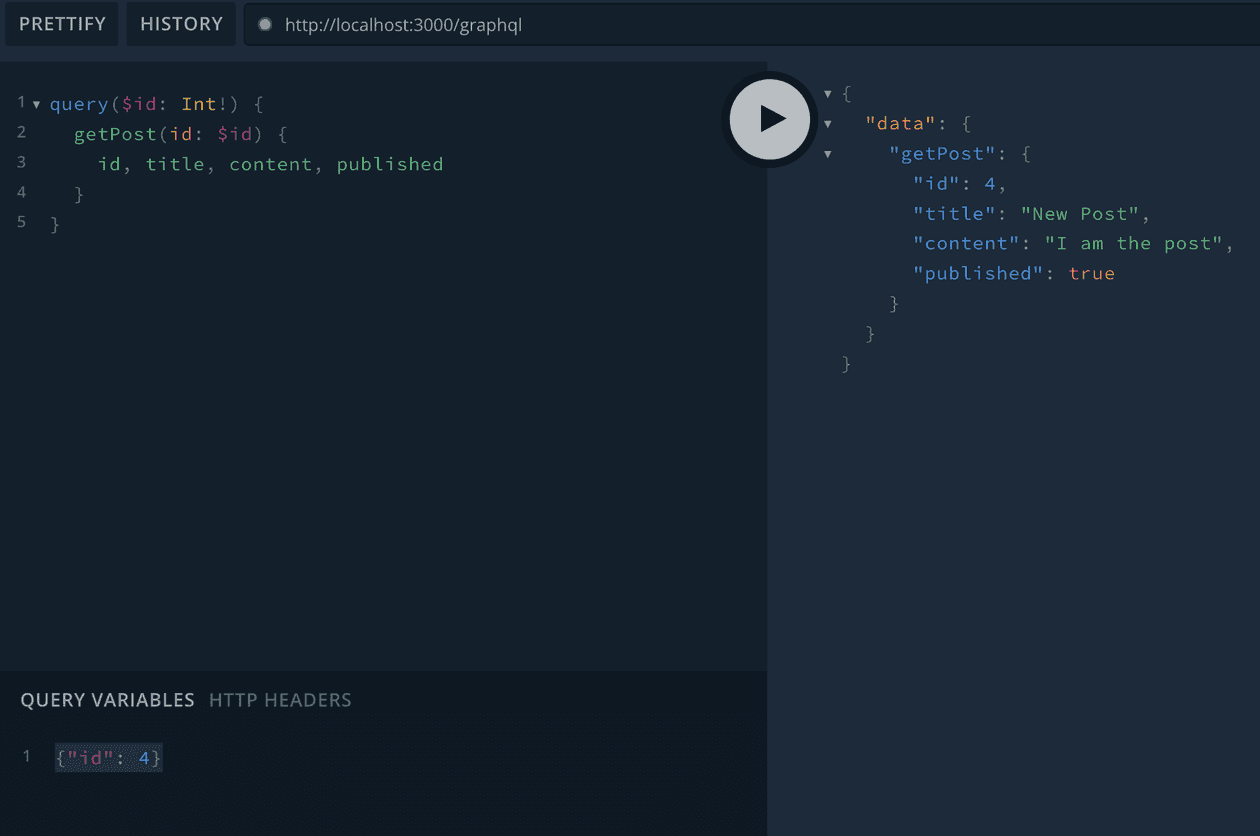Screen dimensions: 1260x836
Task: Click the published field on line 3
Action: click(x=390, y=163)
